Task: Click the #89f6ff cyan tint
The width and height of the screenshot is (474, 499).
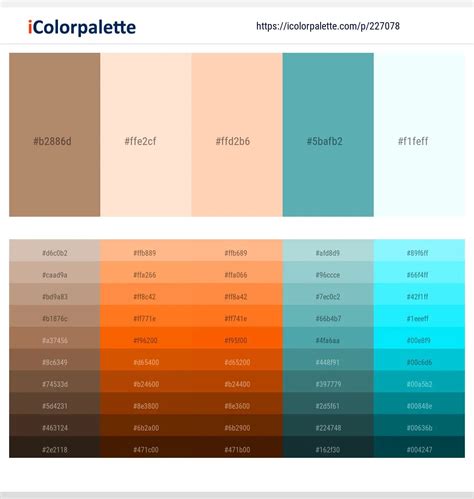Action: pyautogui.click(x=419, y=250)
